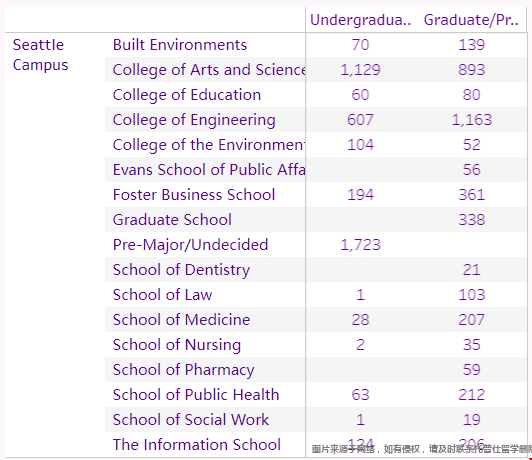Select the Undergraduate column header

click(360, 20)
